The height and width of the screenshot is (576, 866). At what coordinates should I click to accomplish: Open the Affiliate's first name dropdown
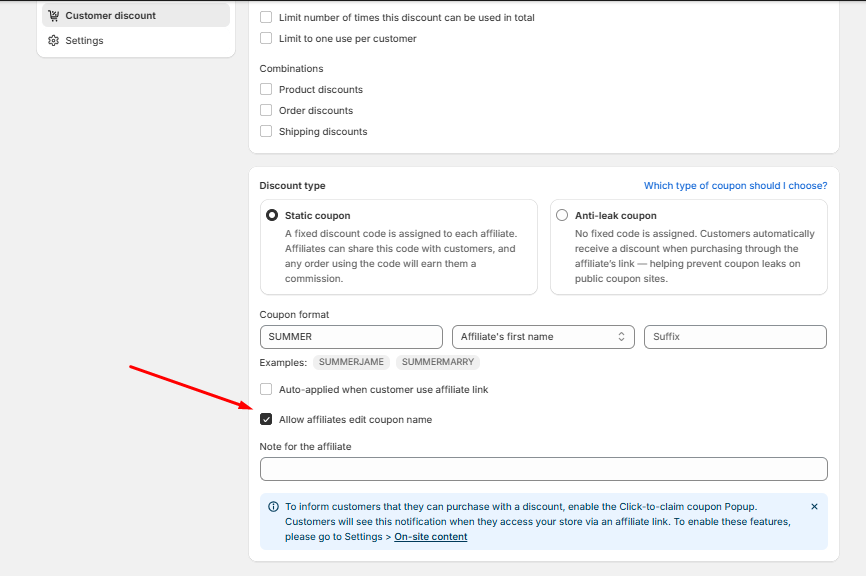point(543,337)
